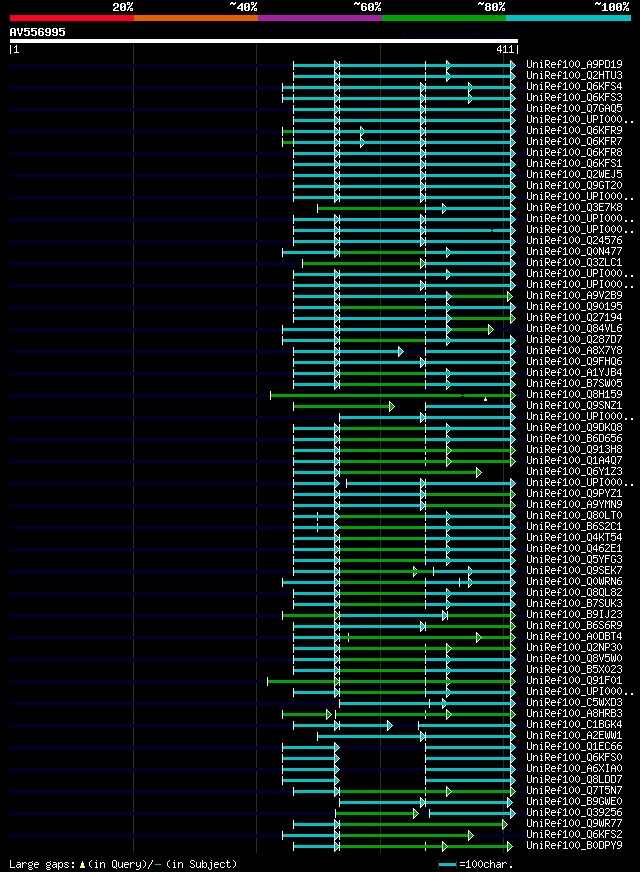
Task: Select subject label UniRef100_Q27194
Action: click(574, 318)
